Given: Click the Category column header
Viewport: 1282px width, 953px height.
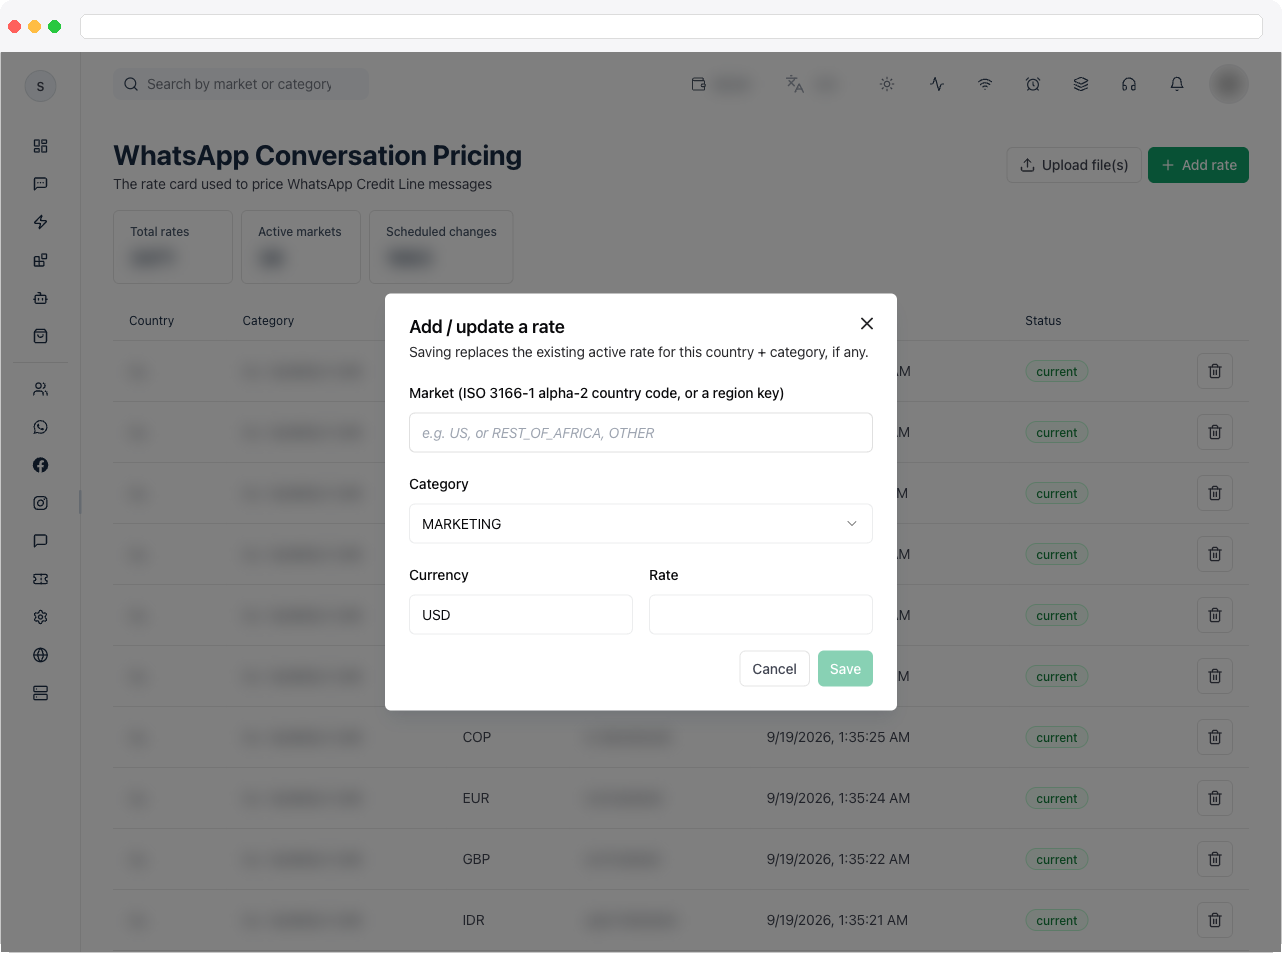Looking at the screenshot, I should click(268, 321).
